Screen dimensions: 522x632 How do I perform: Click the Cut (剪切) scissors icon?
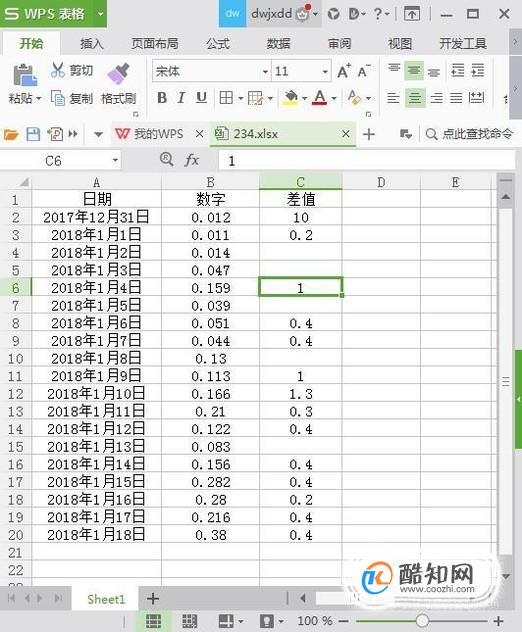(x=58, y=70)
